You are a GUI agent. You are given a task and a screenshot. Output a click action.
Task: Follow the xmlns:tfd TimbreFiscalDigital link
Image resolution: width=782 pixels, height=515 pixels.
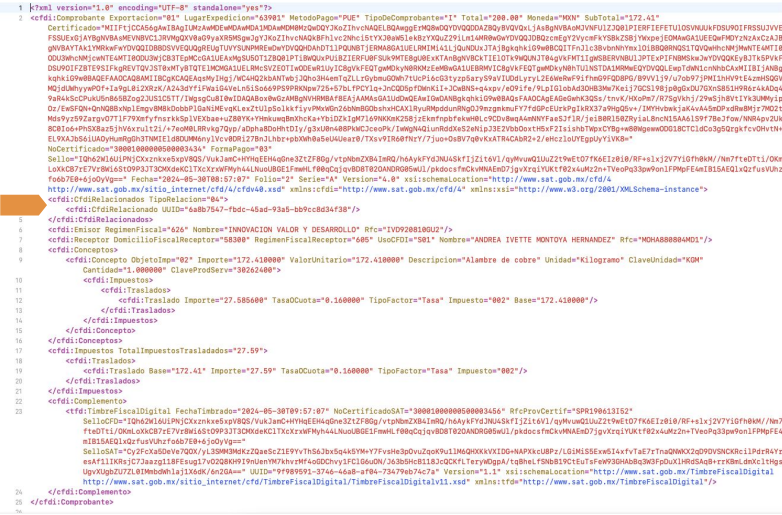(x=615, y=482)
